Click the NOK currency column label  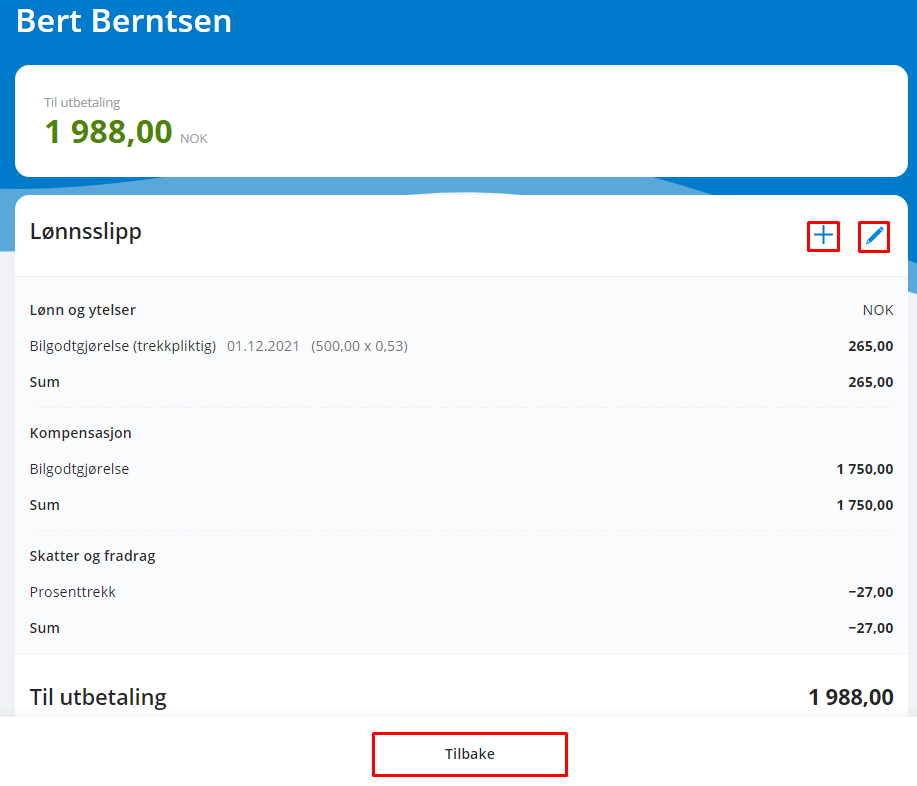pyautogui.click(x=878, y=310)
